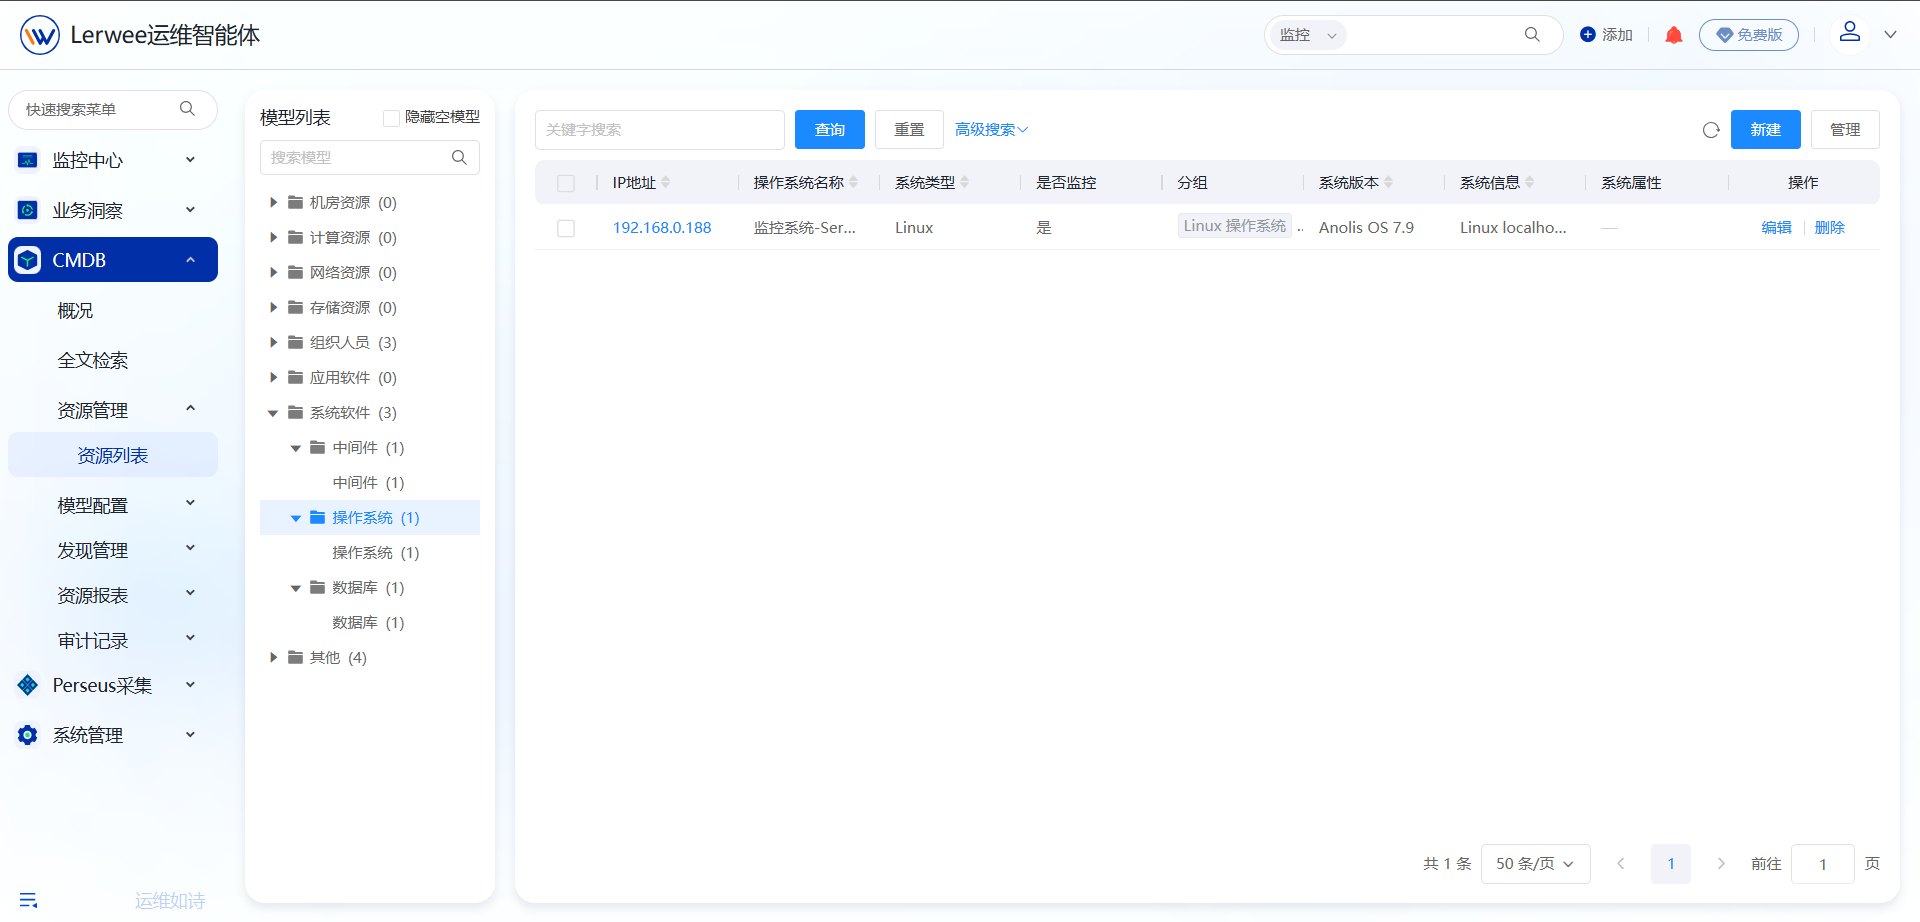This screenshot has height=922, width=1920.
Task: Open the alarm bell notifications
Action: pos(1674,35)
